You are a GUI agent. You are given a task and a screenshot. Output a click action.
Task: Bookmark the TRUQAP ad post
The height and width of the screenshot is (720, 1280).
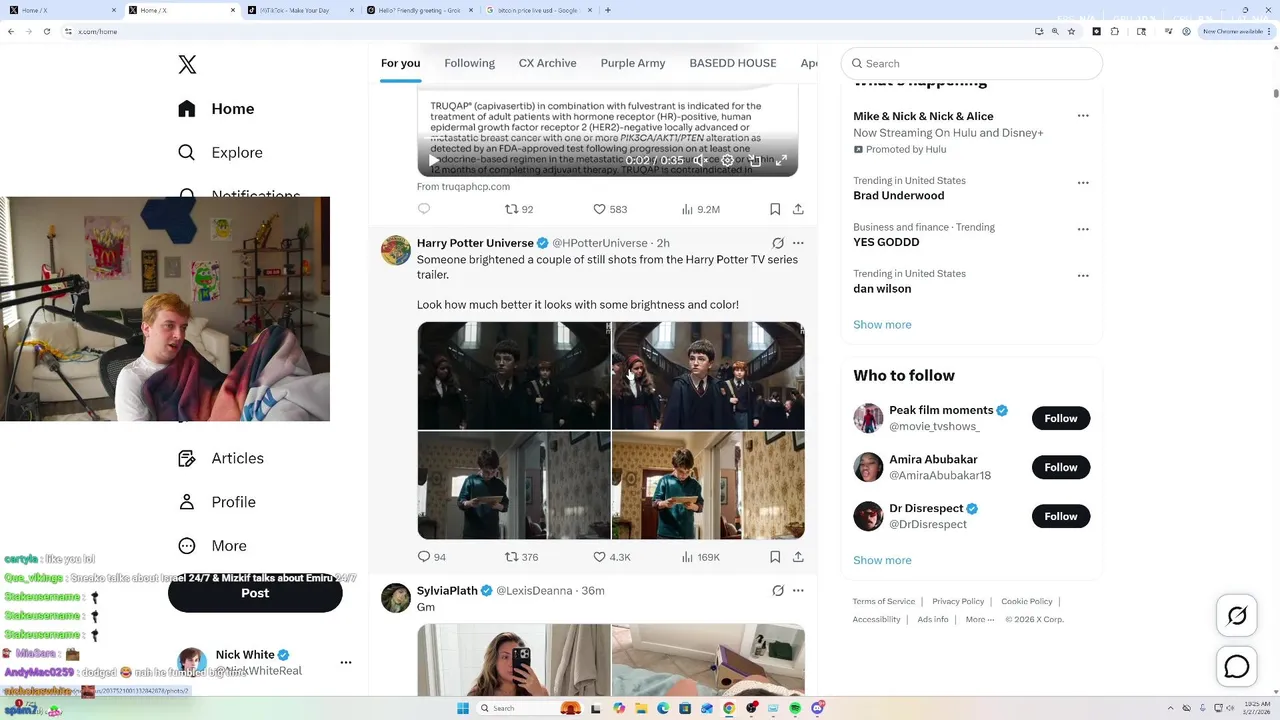point(775,209)
